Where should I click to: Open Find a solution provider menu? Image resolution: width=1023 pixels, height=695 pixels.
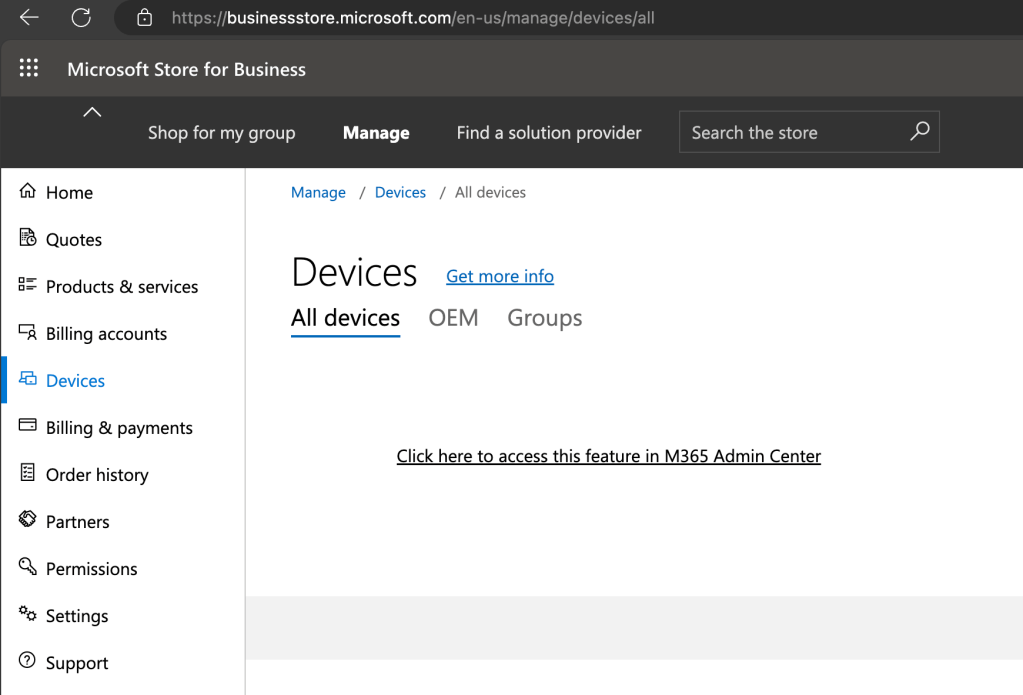pos(549,133)
